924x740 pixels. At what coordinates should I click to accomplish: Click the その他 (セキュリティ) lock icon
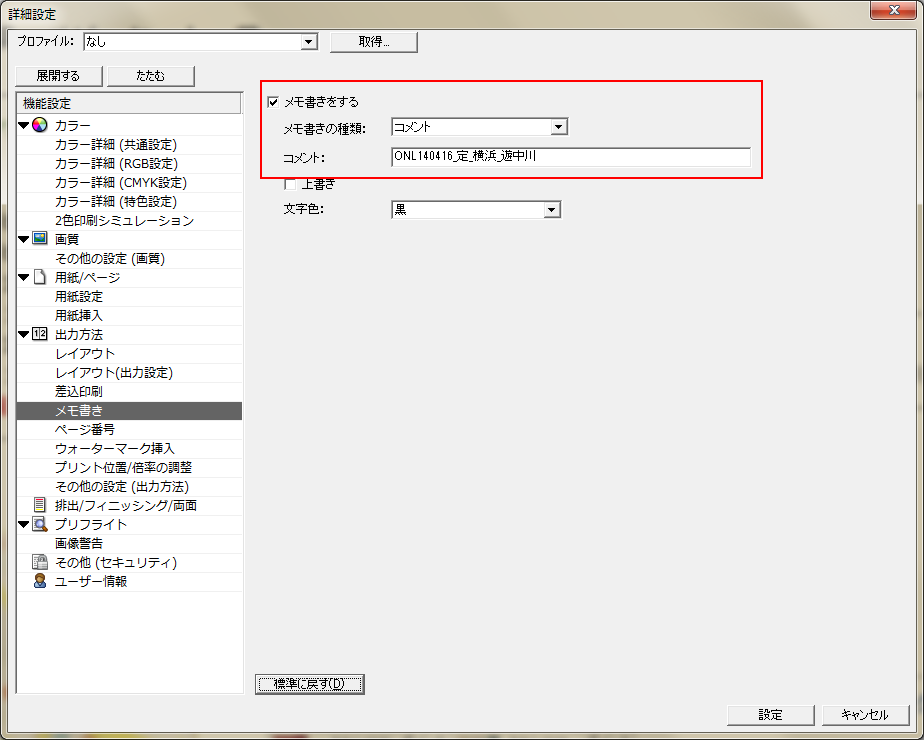coord(40,562)
